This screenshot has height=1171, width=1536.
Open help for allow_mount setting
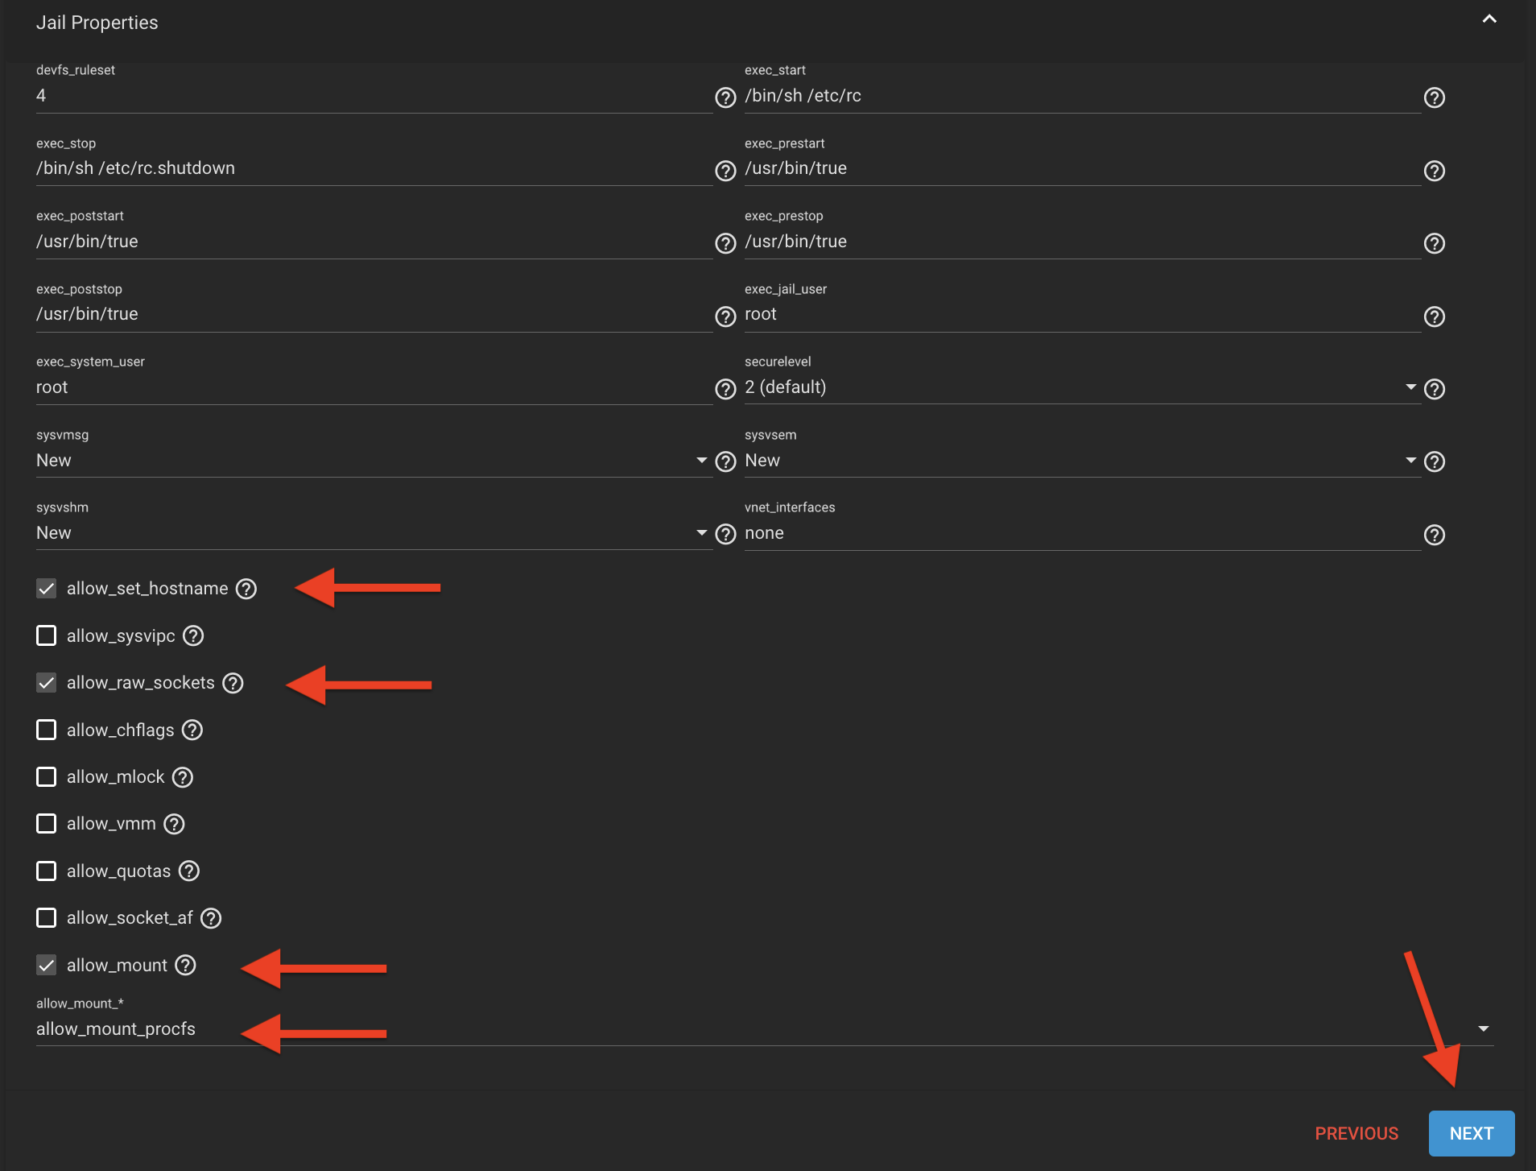click(185, 965)
